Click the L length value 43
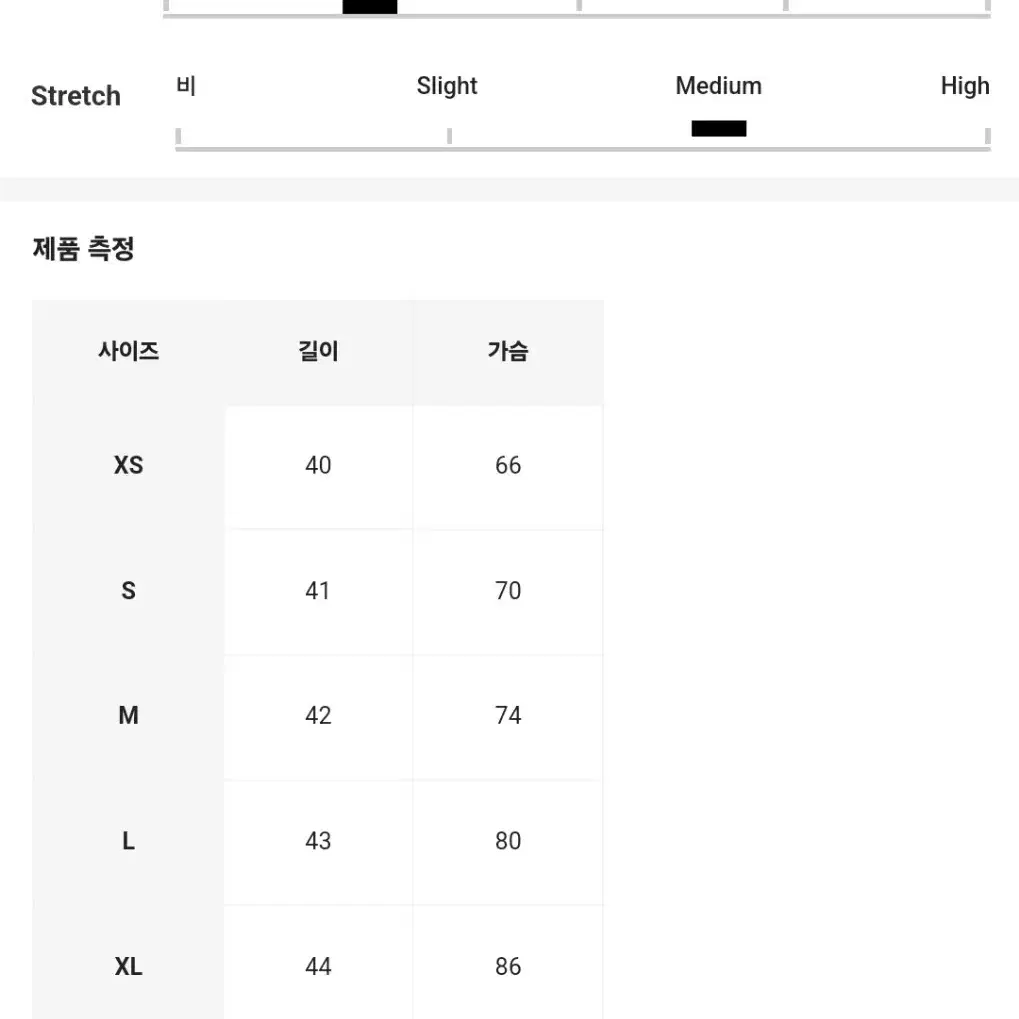 tap(318, 841)
